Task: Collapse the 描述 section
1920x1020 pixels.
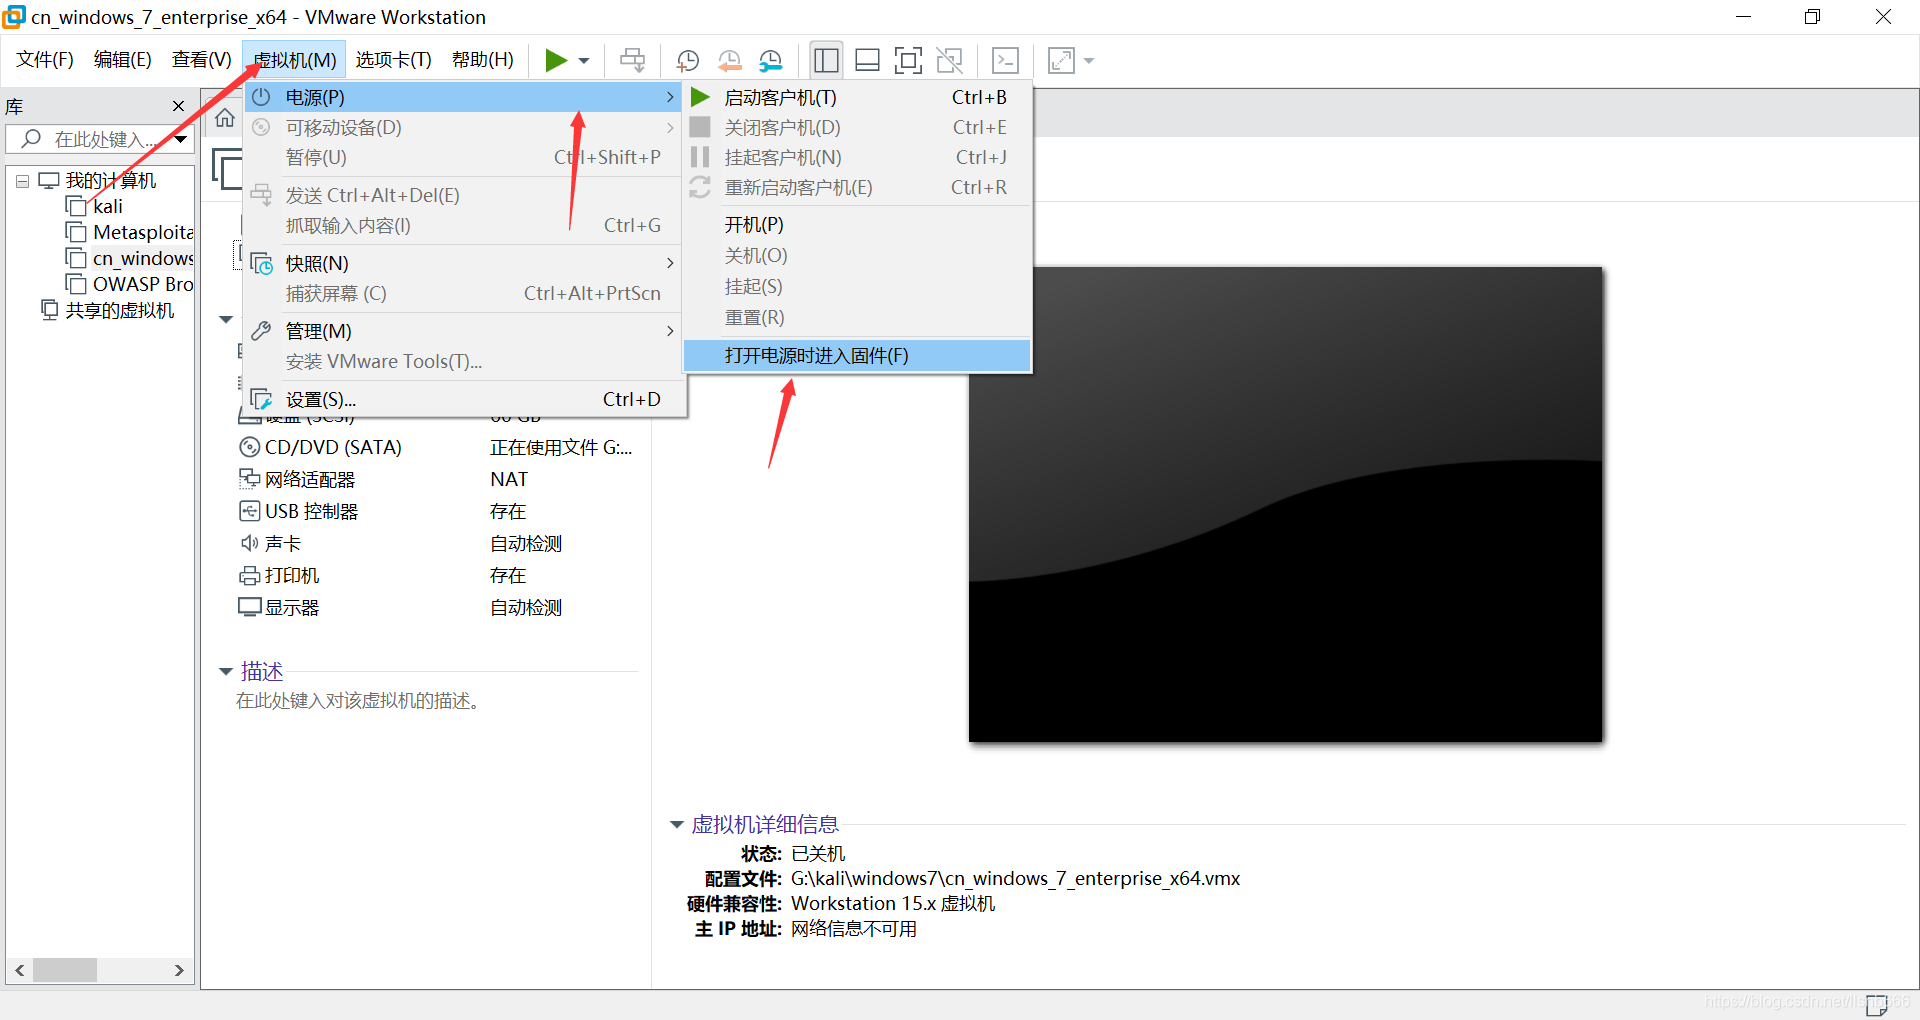Action: pyautogui.click(x=226, y=671)
